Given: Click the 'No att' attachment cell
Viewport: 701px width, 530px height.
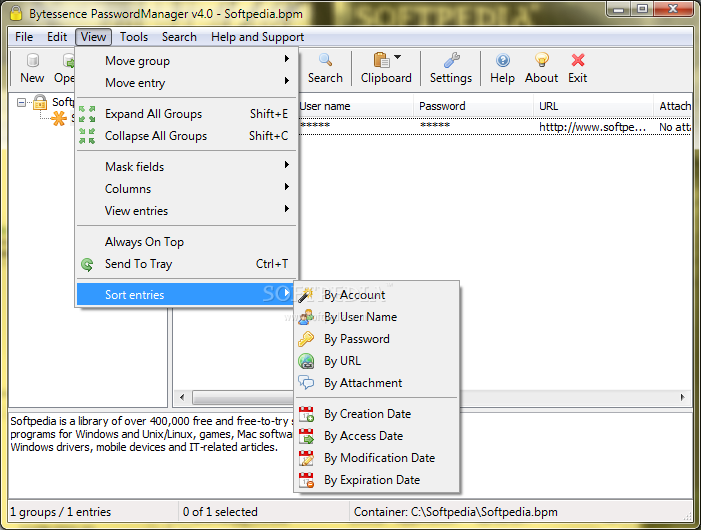Looking at the screenshot, I should 674,127.
